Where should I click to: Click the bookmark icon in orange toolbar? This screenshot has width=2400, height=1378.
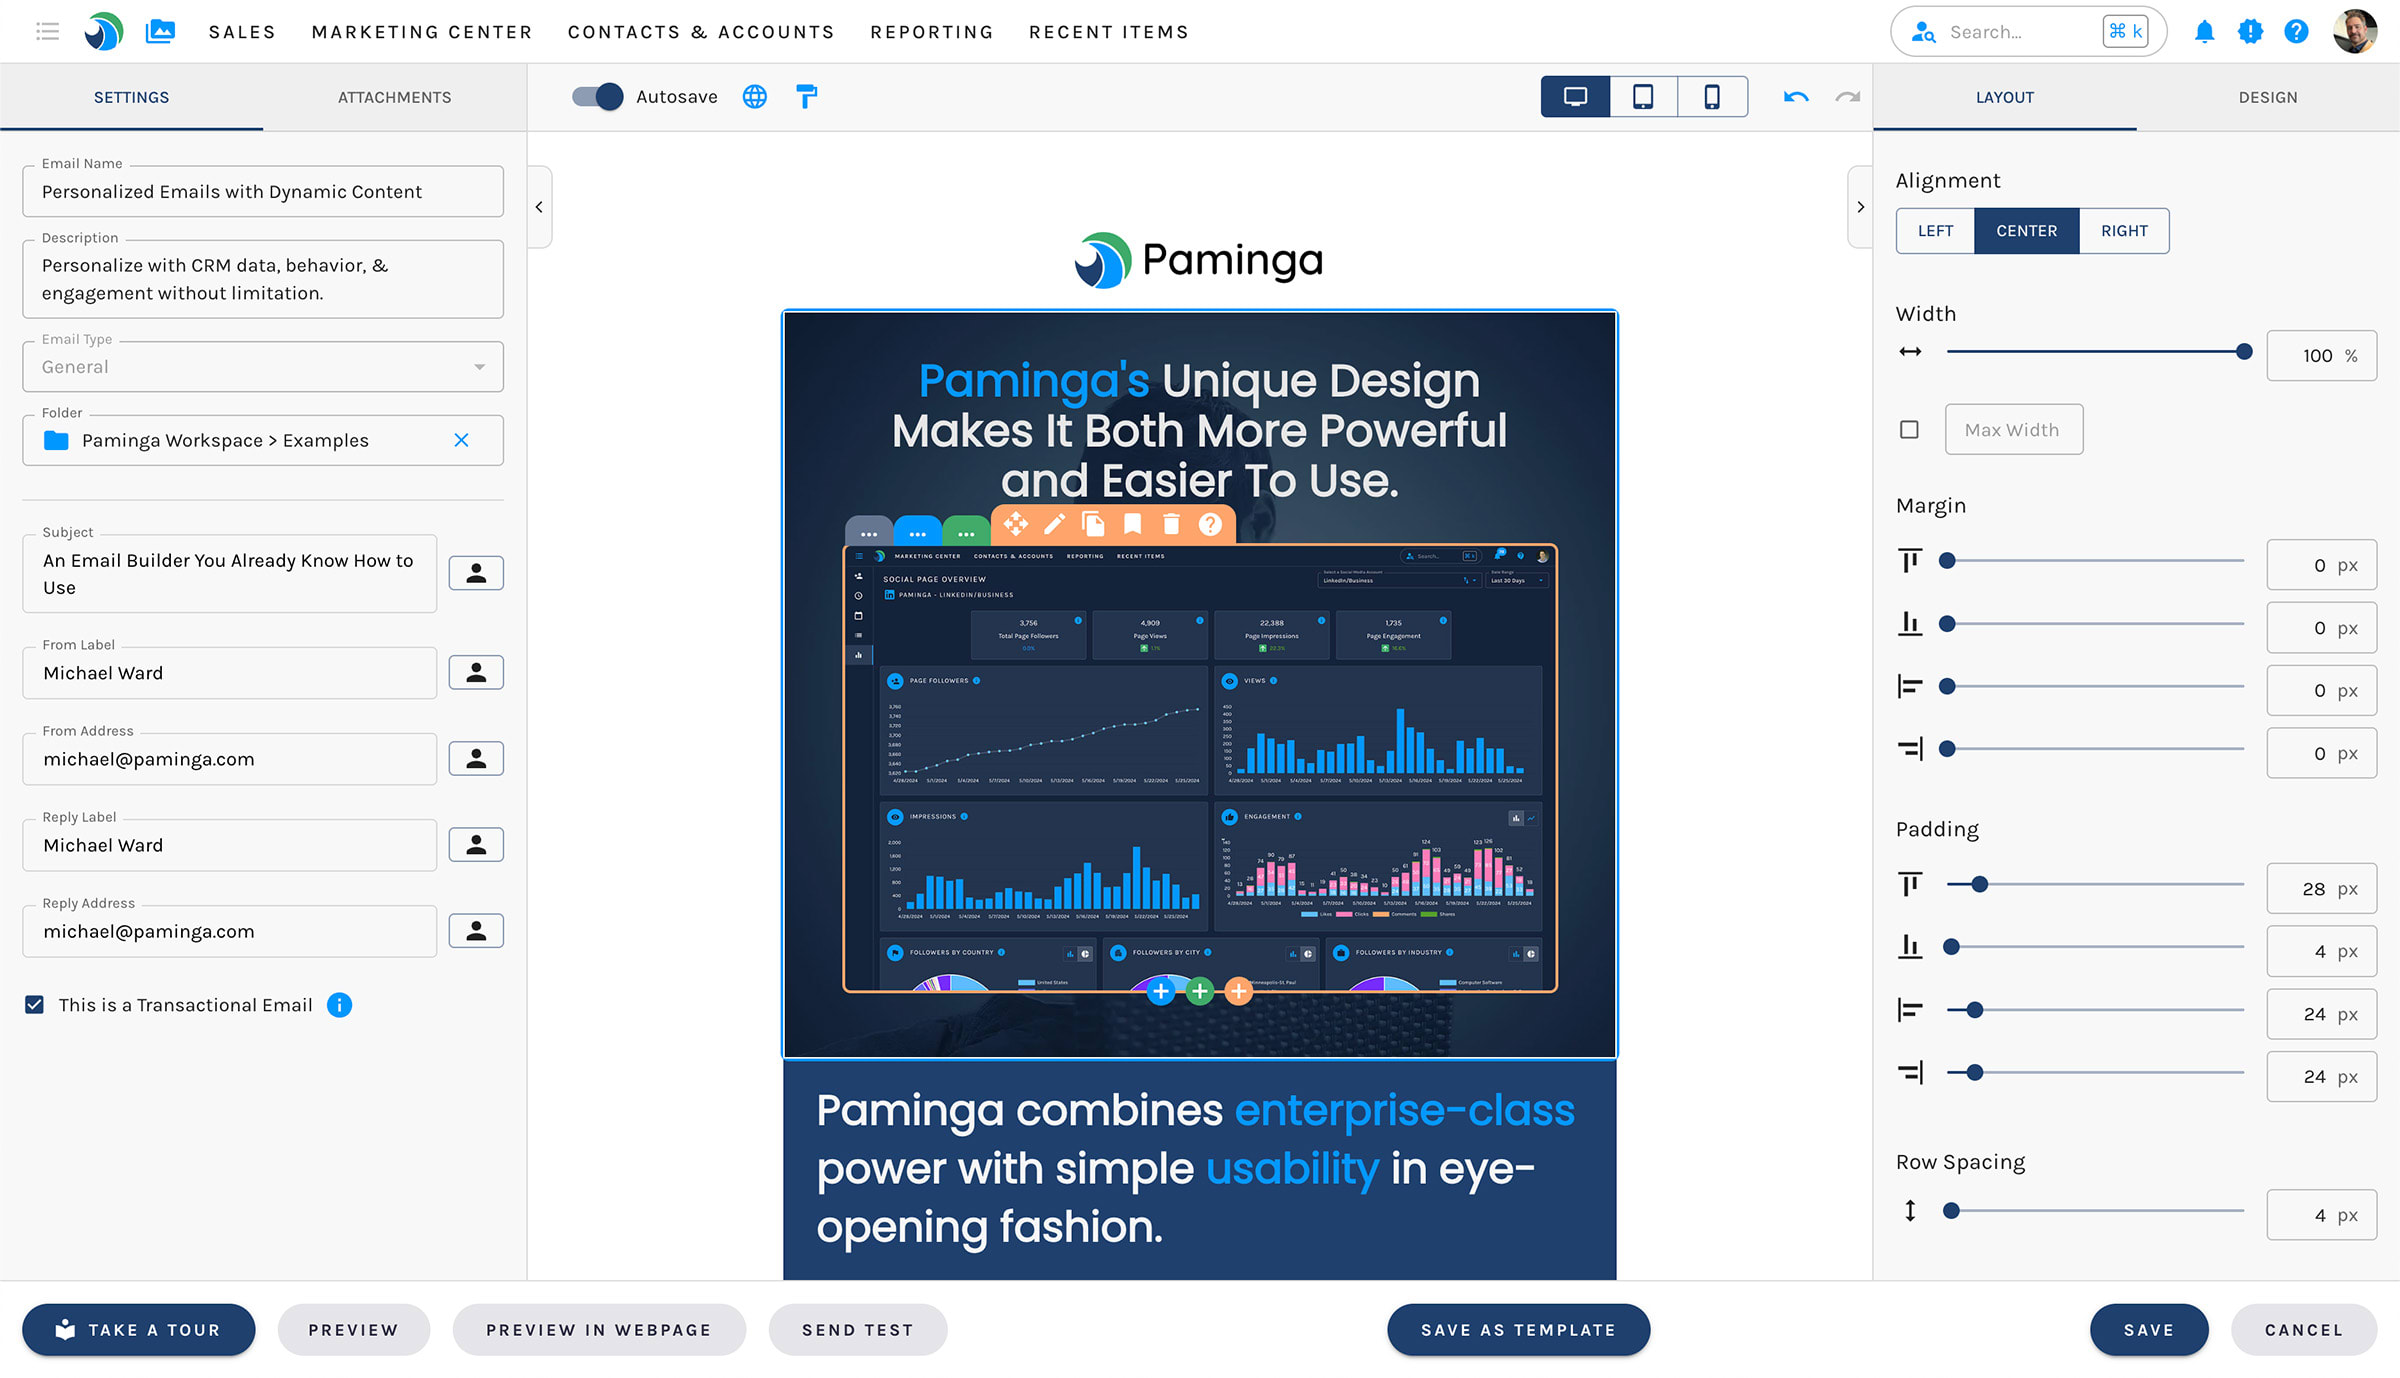click(1132, 524)
